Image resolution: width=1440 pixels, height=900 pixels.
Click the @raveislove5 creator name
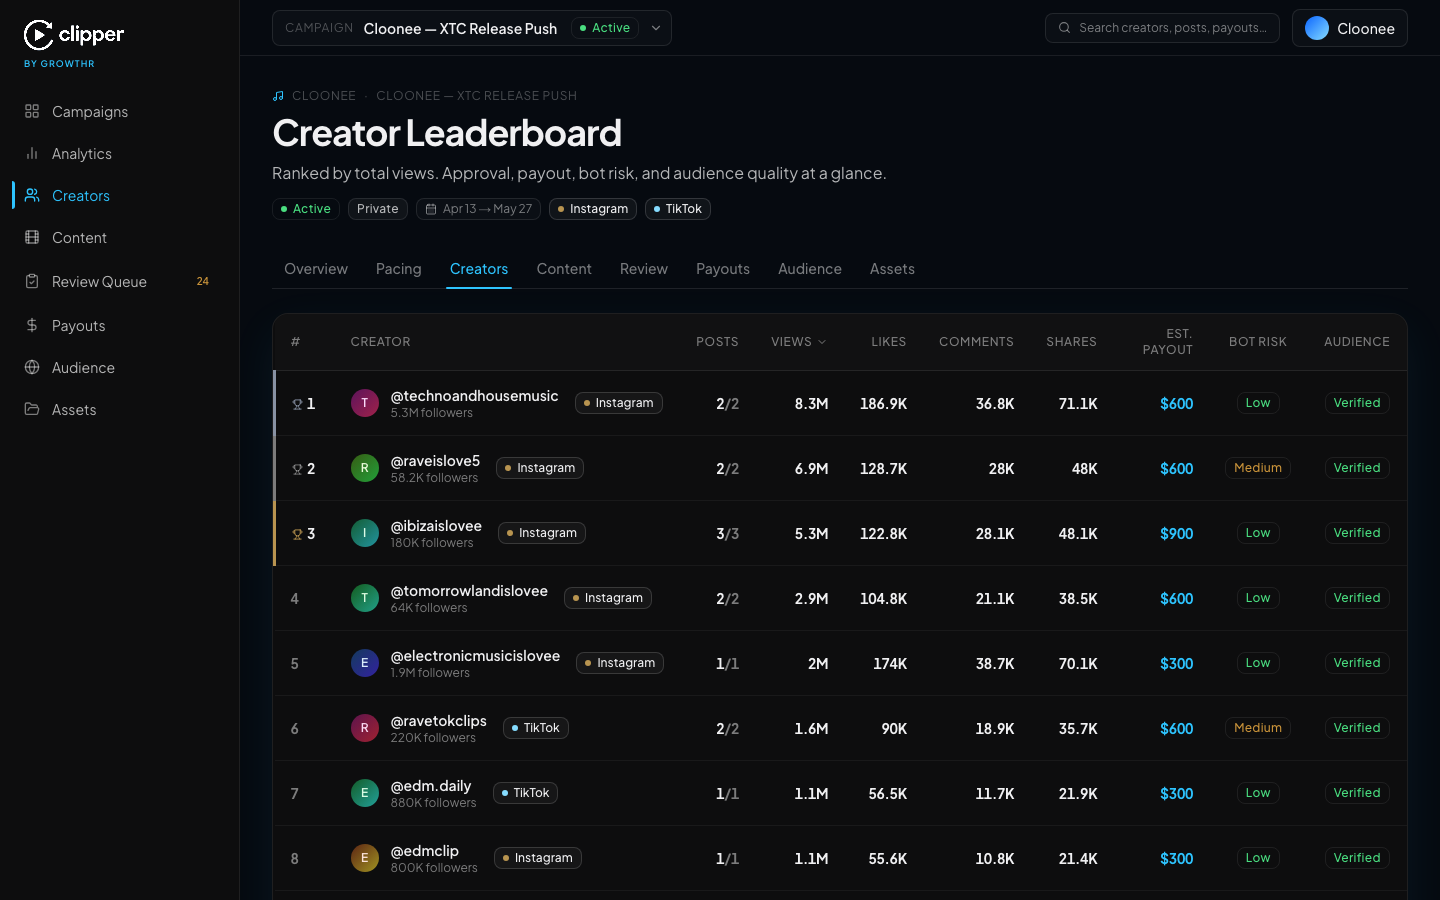pyautogui.click(x=435, y=461)
